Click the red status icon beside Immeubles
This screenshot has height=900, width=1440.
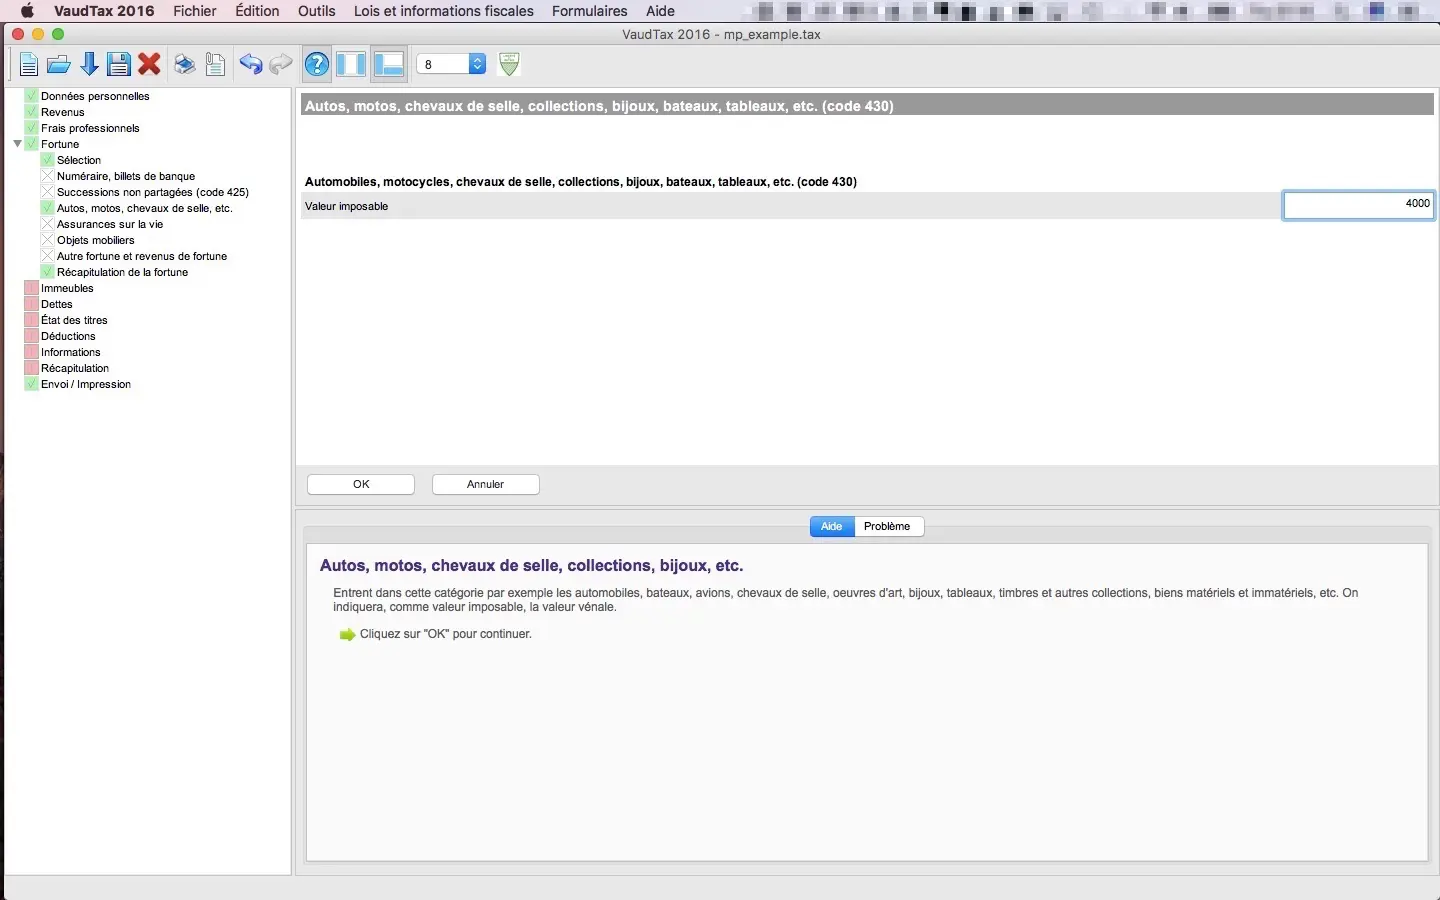31,288
